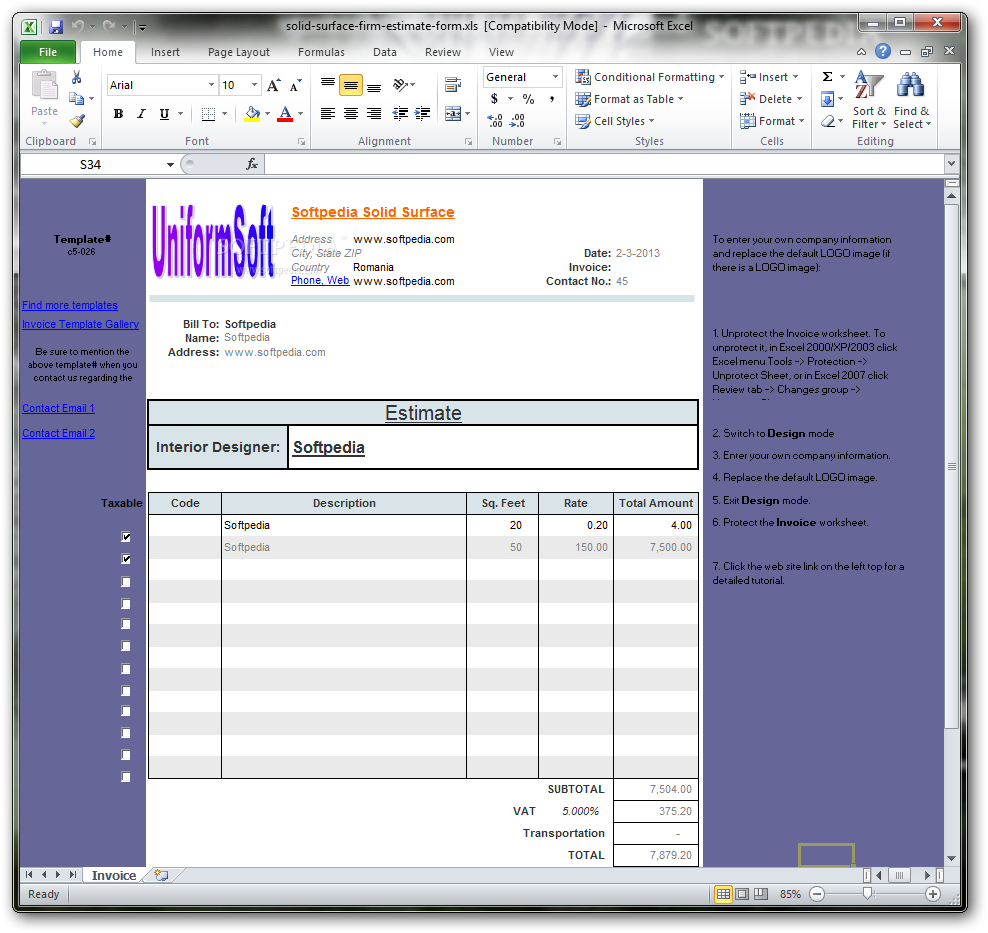Image resolution: width=988 pixels, height=933 pixels.
Task: Click Find more templates link
Action: pyautogui.click(x=70, y=305)
